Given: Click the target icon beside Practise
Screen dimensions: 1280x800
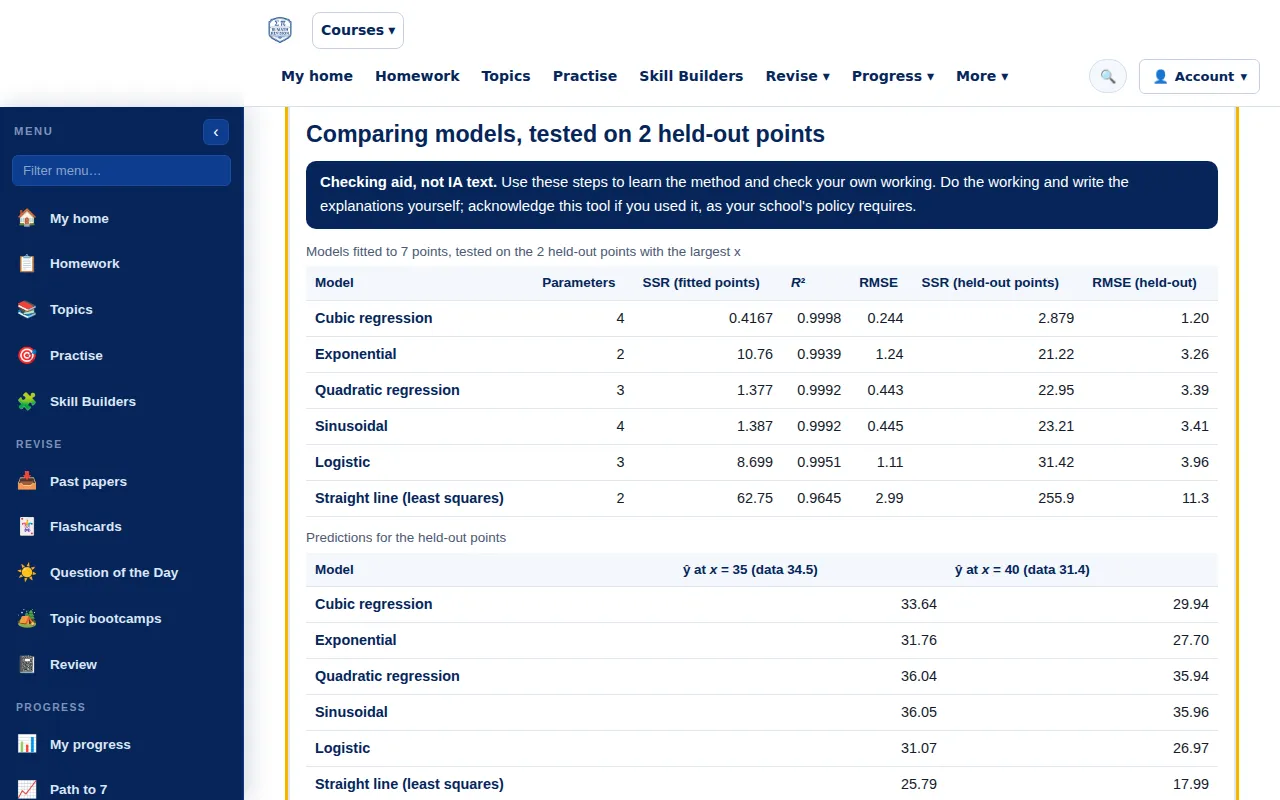Looking at the screenshot, I should pos(27,356).
